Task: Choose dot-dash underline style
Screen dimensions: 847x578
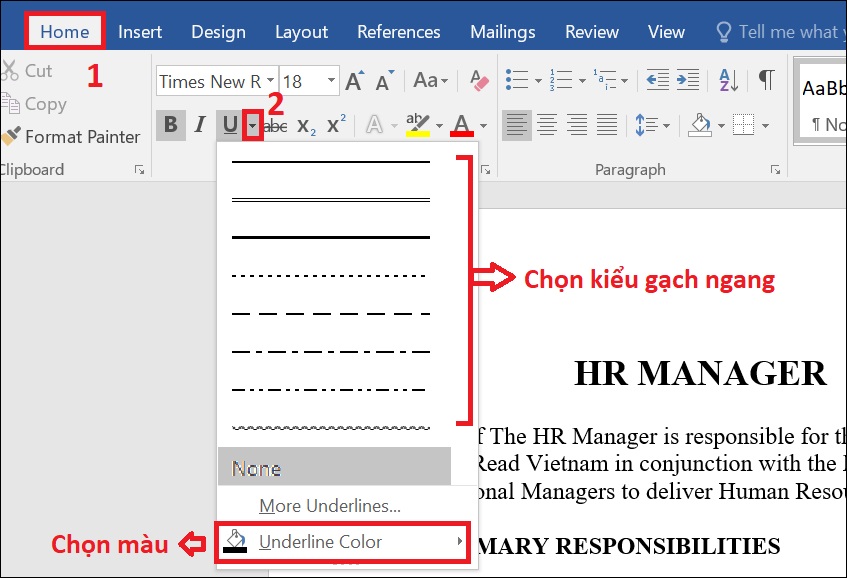Action: (331, 352)
